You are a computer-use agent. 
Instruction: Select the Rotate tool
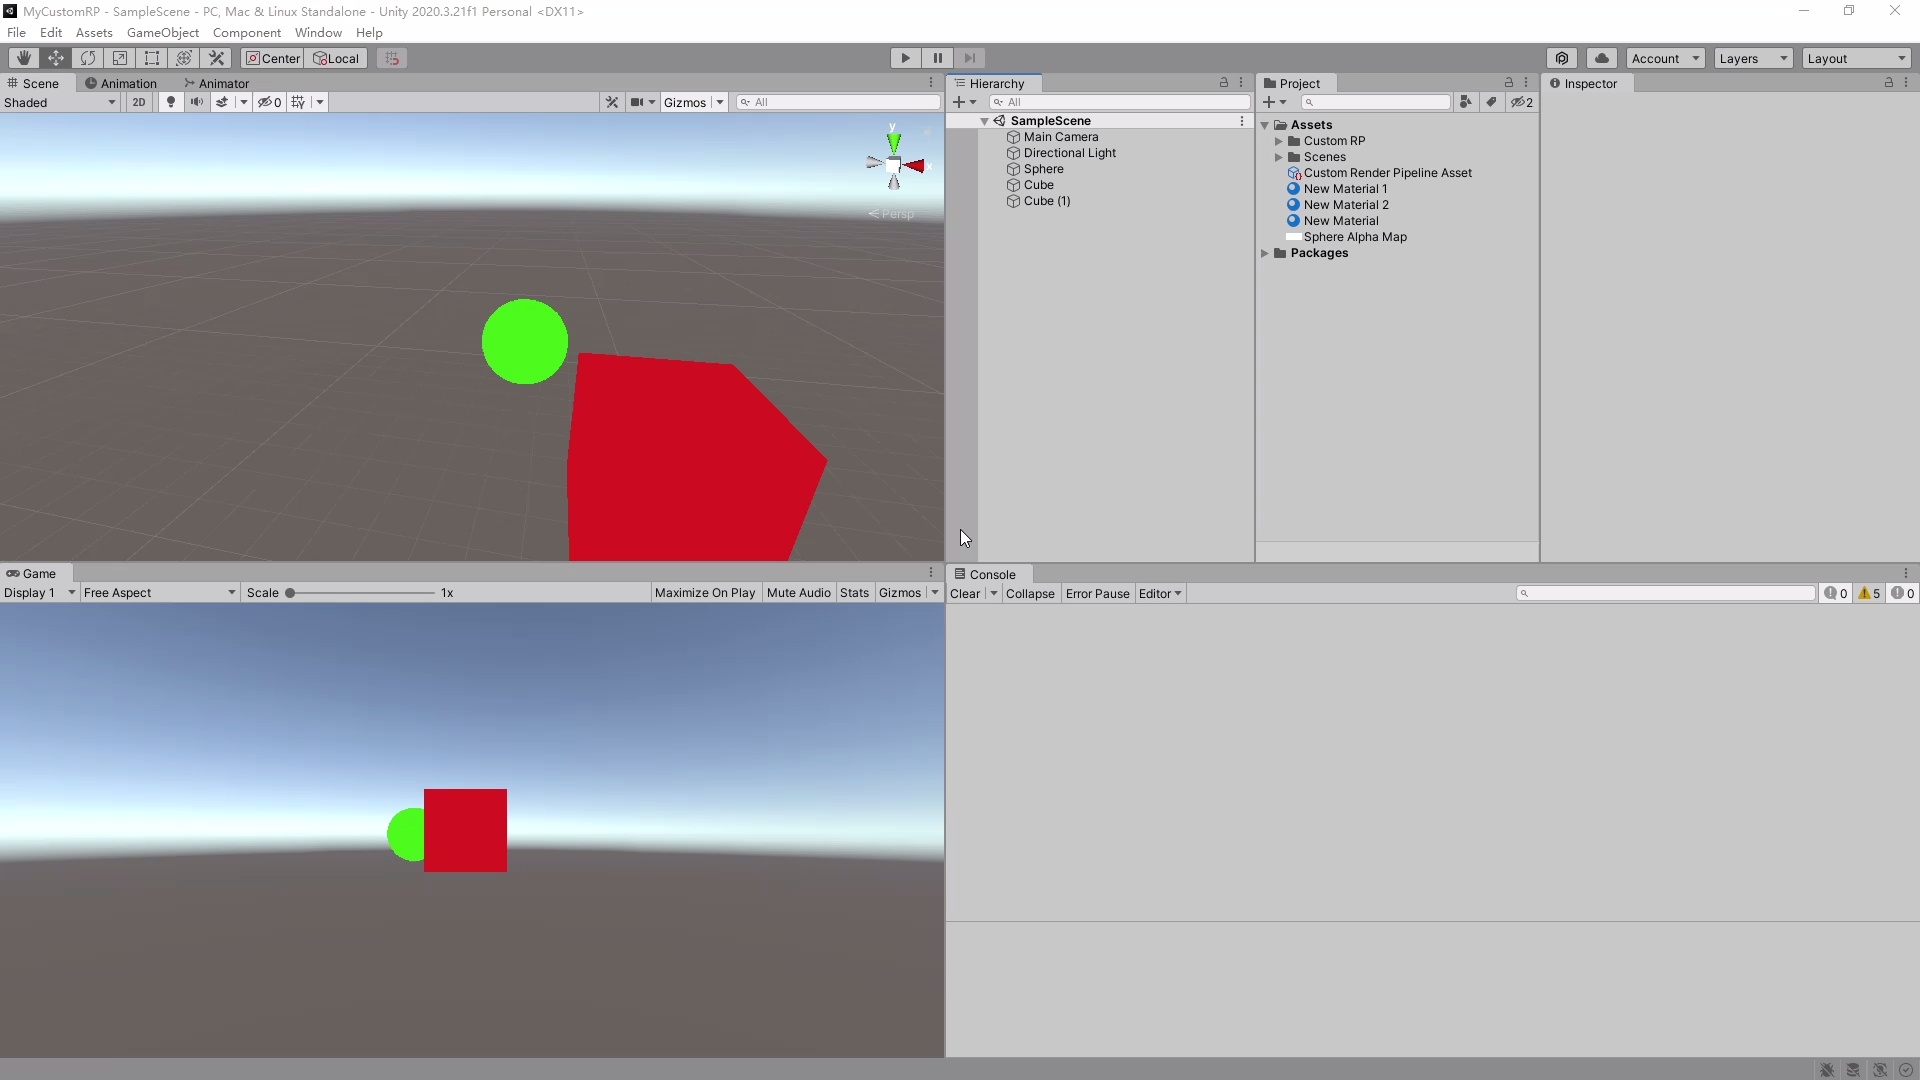click(88, 58)
